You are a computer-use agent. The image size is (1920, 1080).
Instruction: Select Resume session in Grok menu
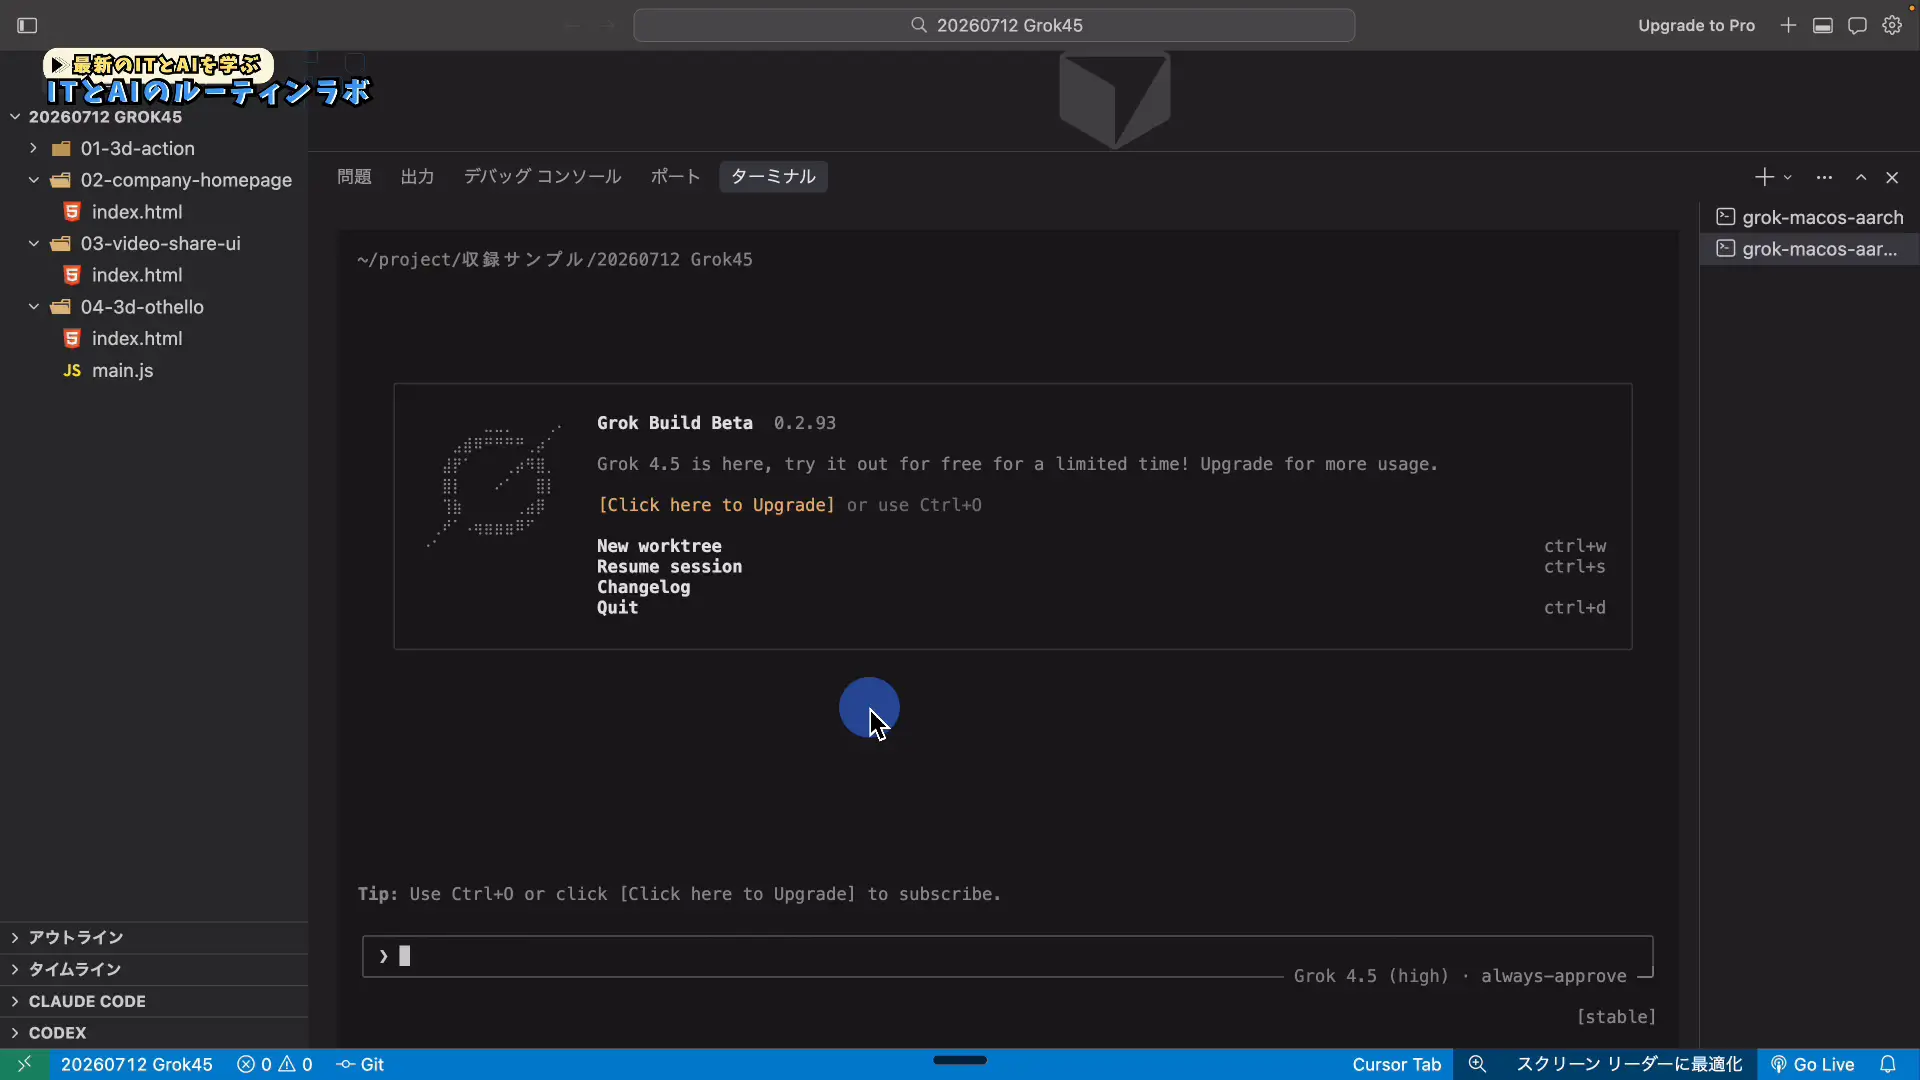point(669,567)
